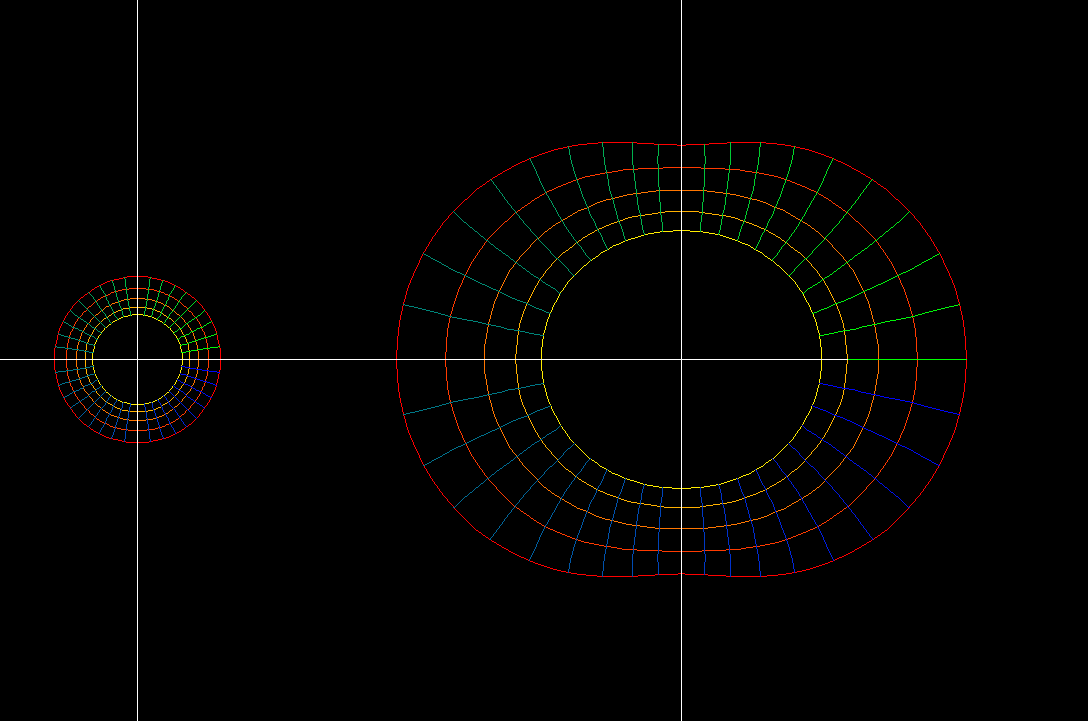Click right edge of large yellow inner ellipse
This screenshot has width=1088, height=721.
point(821,359)
